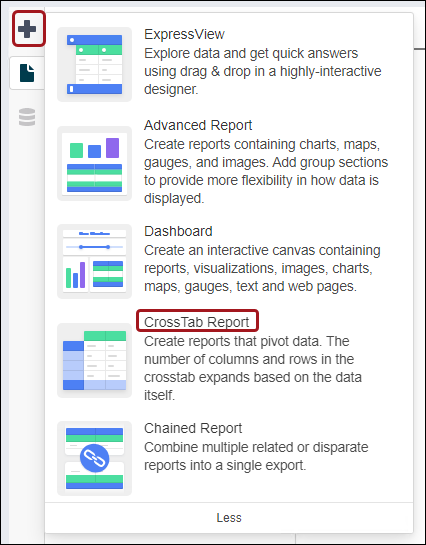The height and width of the screenshot is (545, 426).
Task: Click the Advanced Report description text
Action: click(266, 171)
